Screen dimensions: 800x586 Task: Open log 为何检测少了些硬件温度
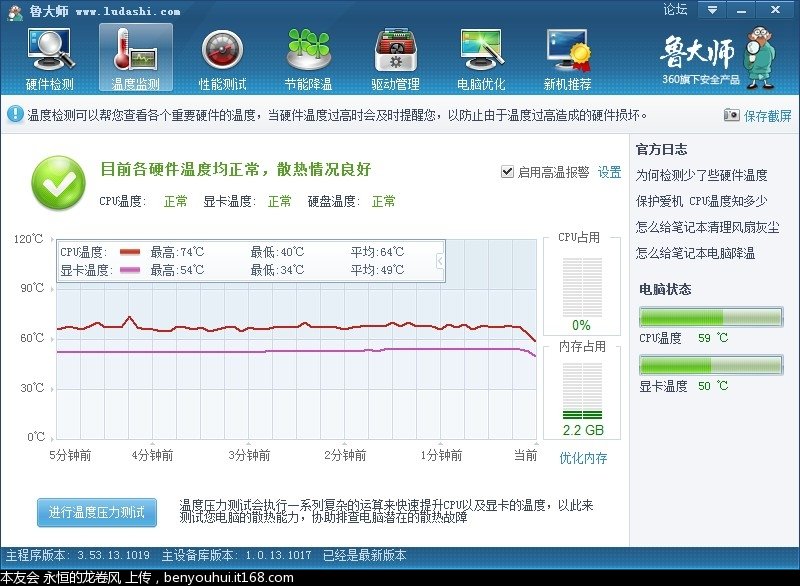point(702,175)
